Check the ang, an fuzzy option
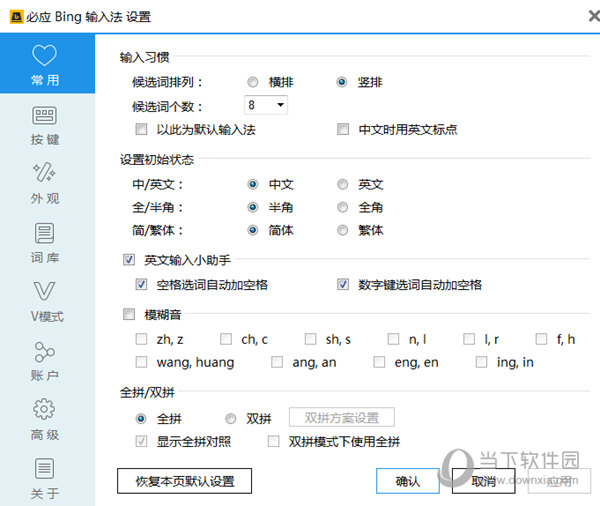Screen dimensions: 600x506 tap(277, 362)
